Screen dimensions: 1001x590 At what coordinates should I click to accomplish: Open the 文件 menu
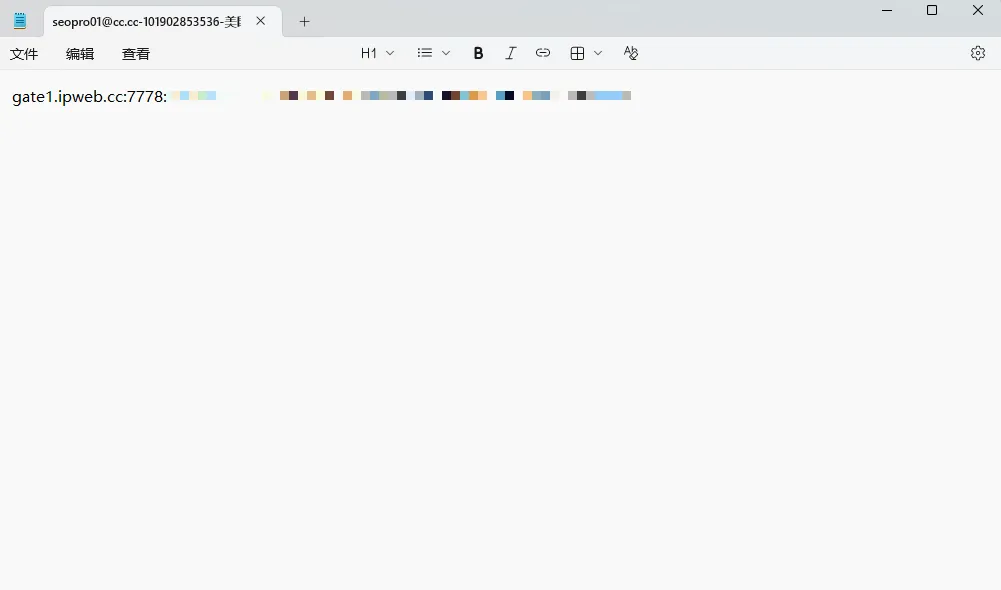[24, 54]
